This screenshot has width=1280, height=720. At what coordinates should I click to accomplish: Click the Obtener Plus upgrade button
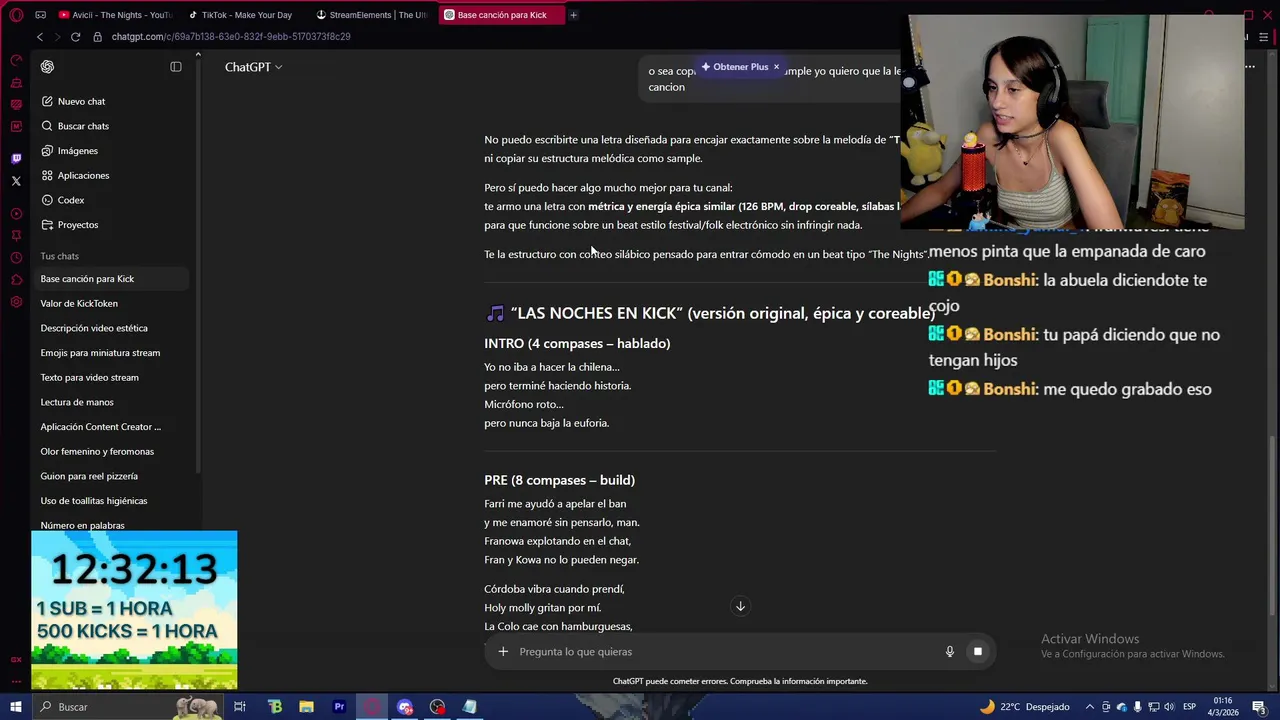click(735, 67)
